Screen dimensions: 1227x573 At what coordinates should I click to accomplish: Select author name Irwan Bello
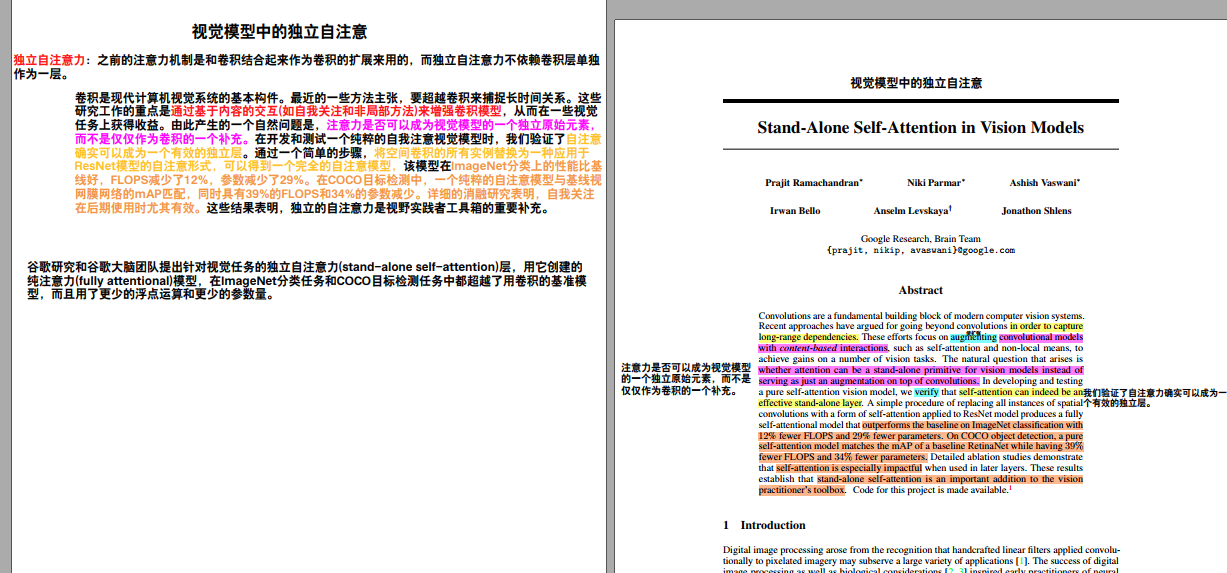(796, 211)
